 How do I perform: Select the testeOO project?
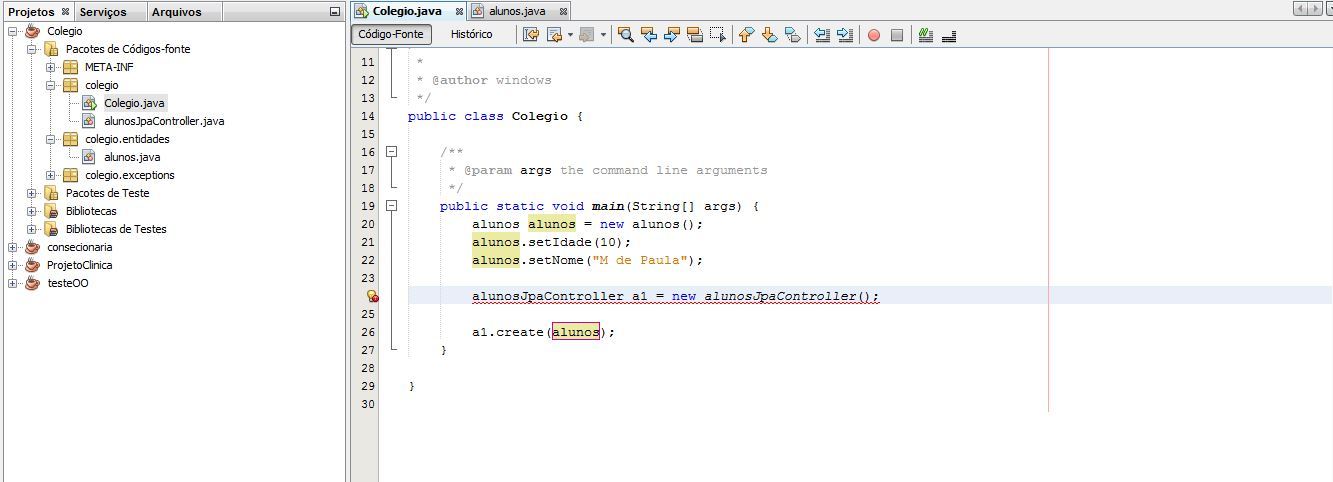click(67, 283)
